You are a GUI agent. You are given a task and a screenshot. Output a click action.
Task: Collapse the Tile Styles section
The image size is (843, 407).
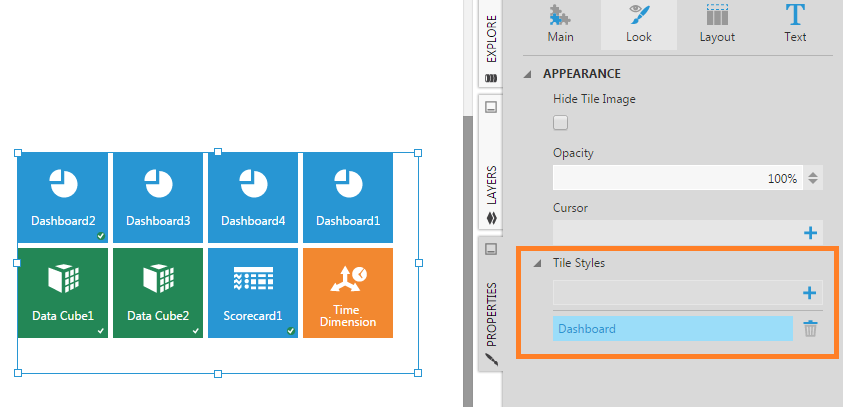538,264
